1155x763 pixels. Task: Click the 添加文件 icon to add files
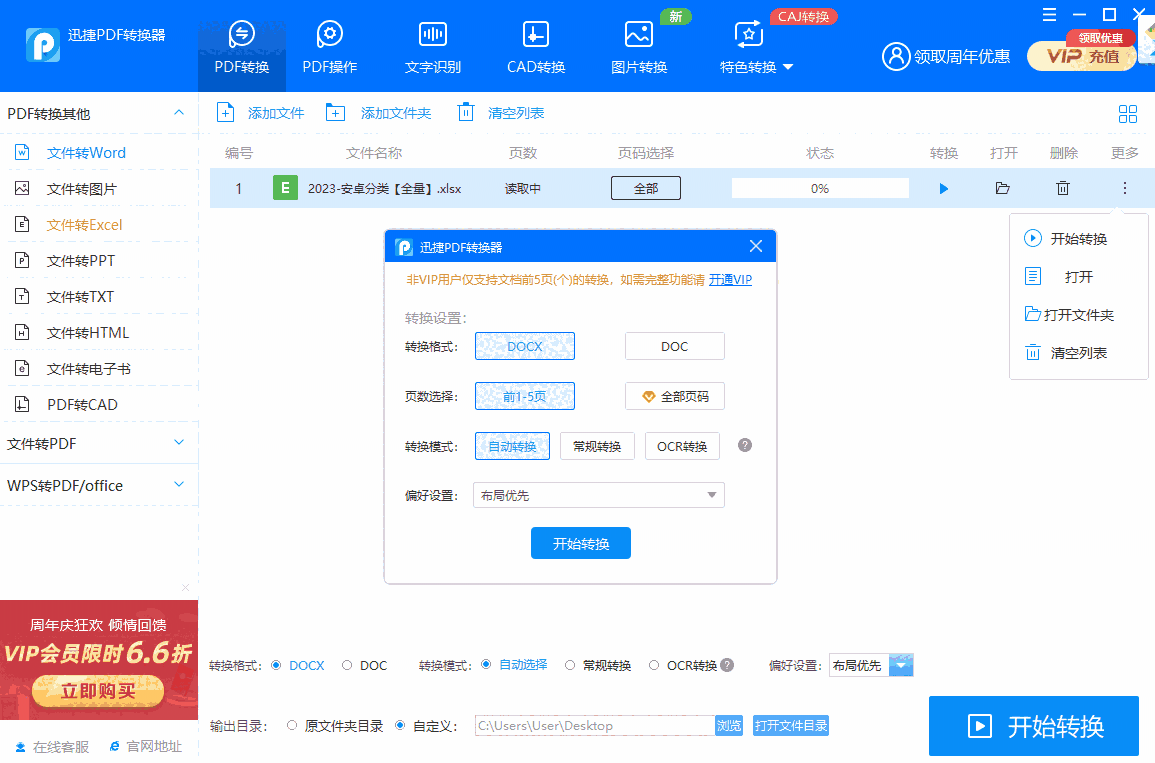226,112
